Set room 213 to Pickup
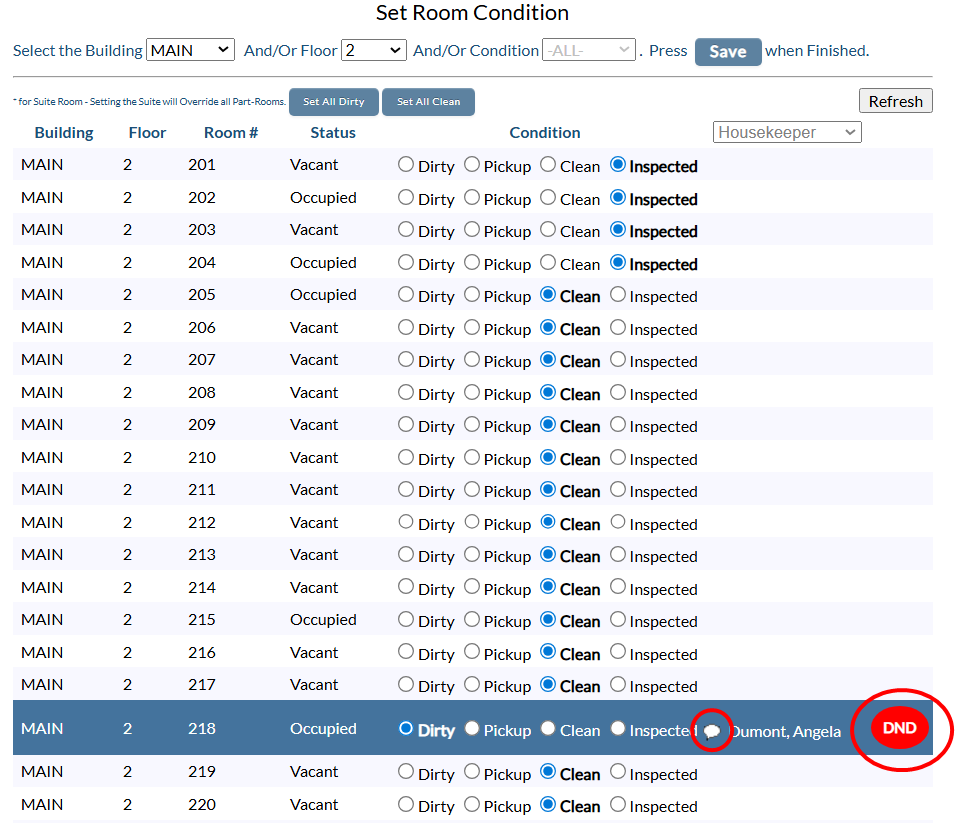962x833 pixels. click(472, 555)
